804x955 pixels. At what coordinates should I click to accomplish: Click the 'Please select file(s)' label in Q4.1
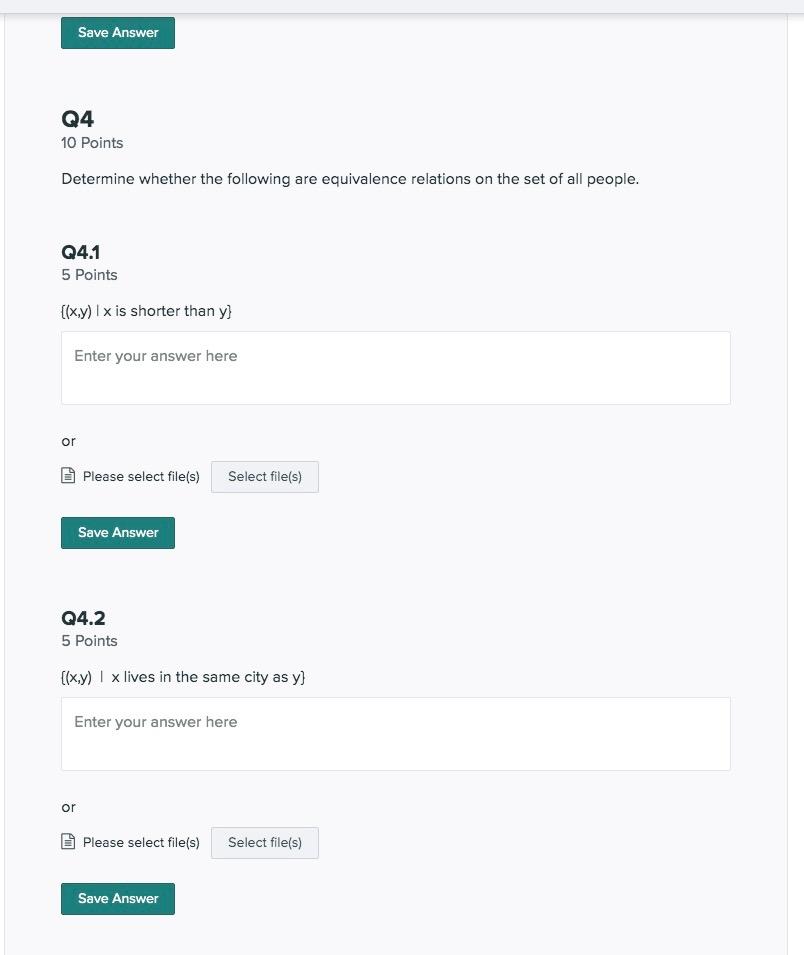(x=141, y=477)
